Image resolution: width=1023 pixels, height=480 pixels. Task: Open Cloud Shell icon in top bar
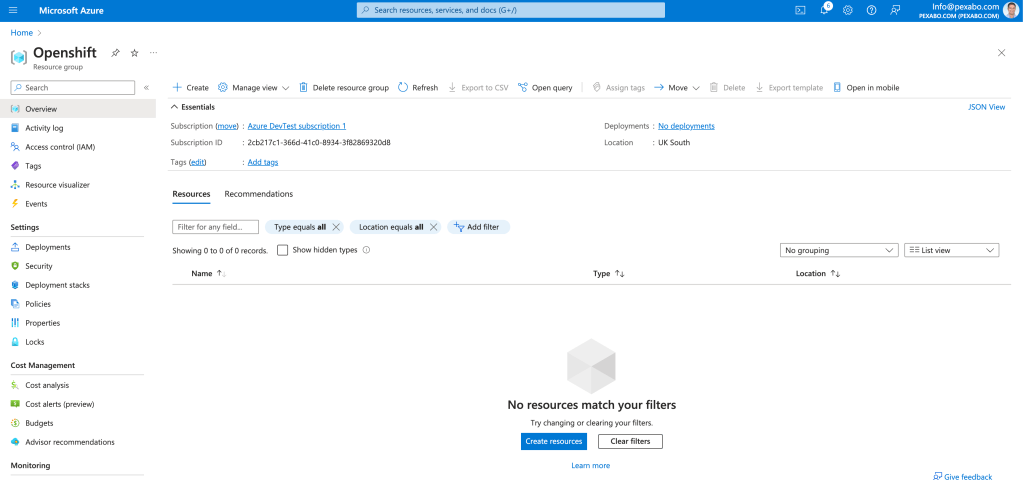[x=800, y=10]
